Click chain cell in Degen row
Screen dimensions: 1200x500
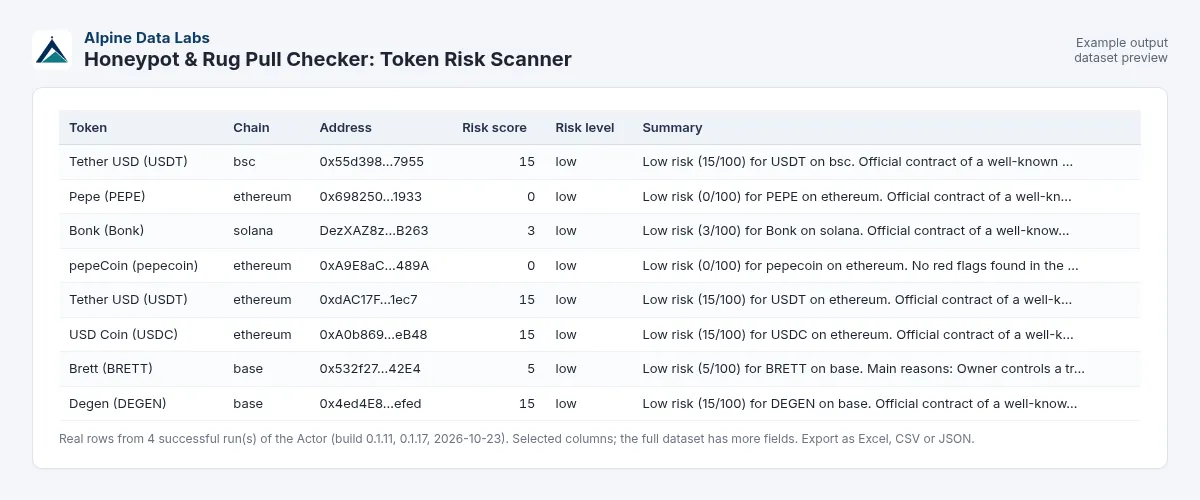click(248, 404)
